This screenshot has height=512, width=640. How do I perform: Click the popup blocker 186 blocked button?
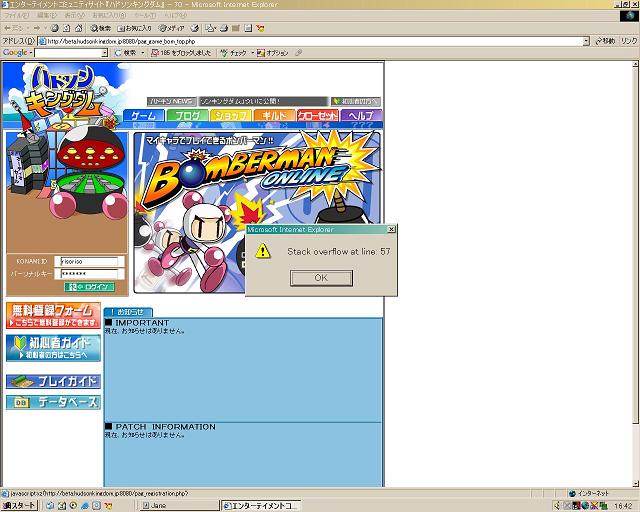pyautogui.click(x=182, y=53)
